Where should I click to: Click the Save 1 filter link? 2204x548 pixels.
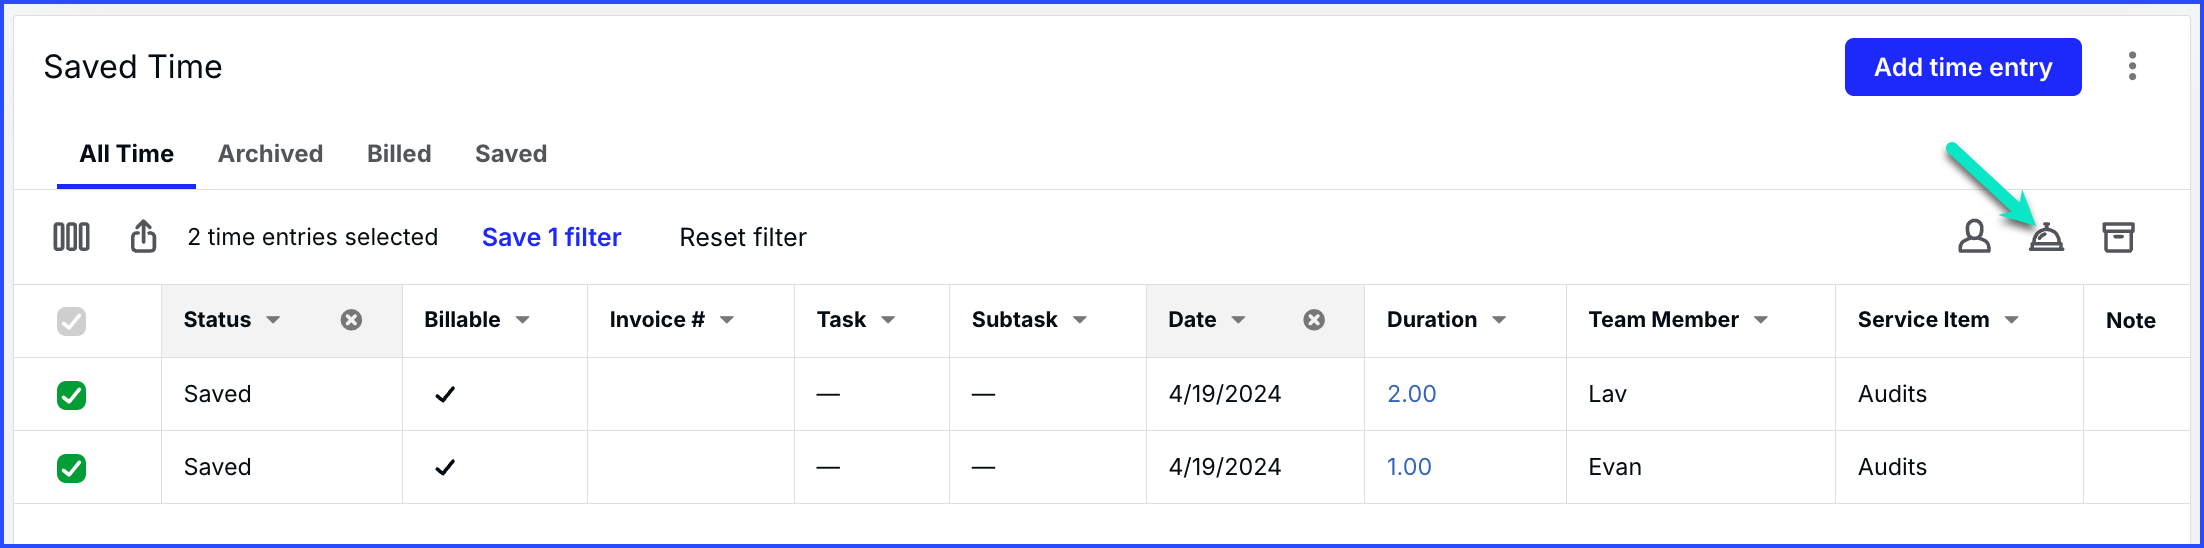tap(552, 237)
